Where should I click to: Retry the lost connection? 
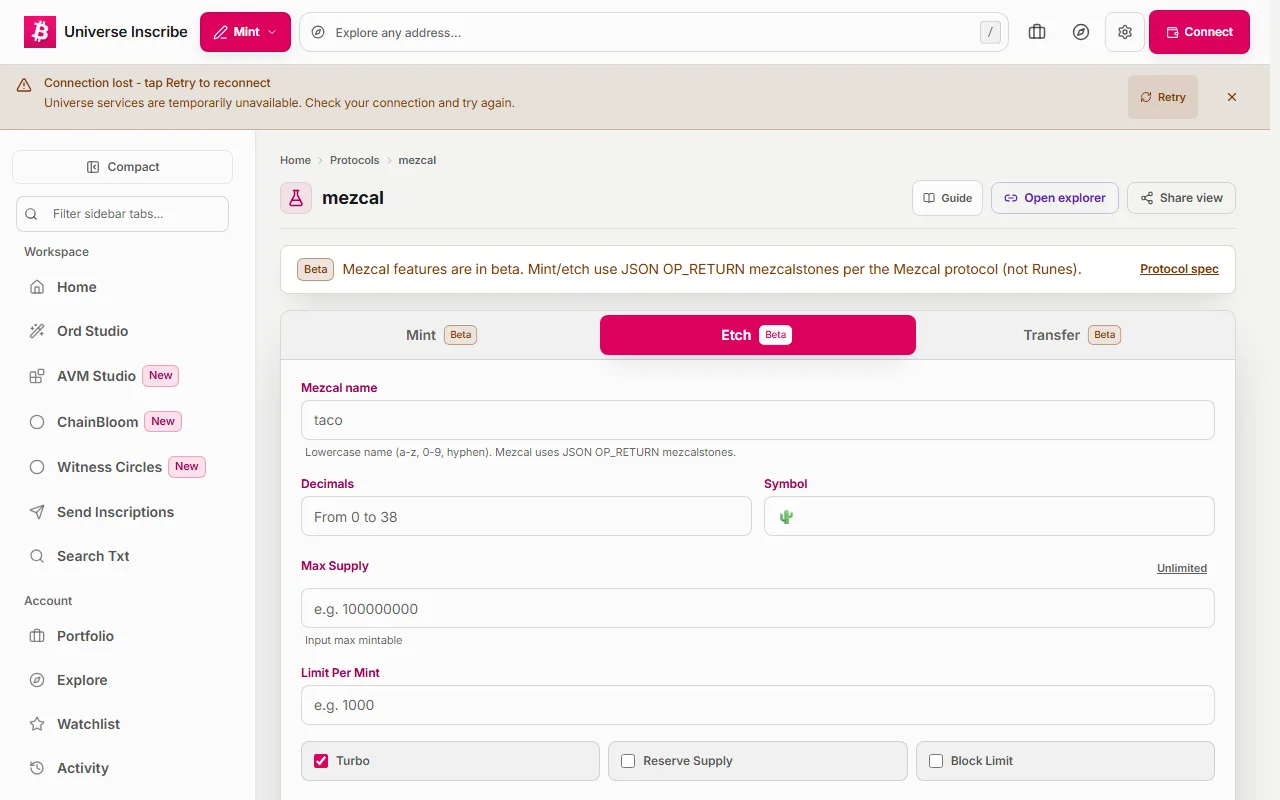tap(1163, 97)
